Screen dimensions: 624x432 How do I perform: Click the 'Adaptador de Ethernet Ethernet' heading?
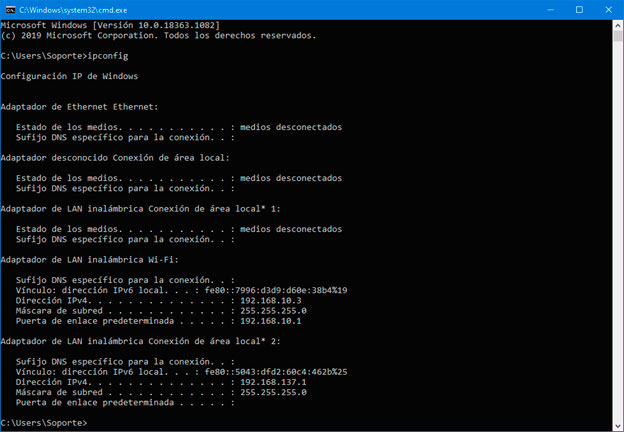tap(80, 107)
